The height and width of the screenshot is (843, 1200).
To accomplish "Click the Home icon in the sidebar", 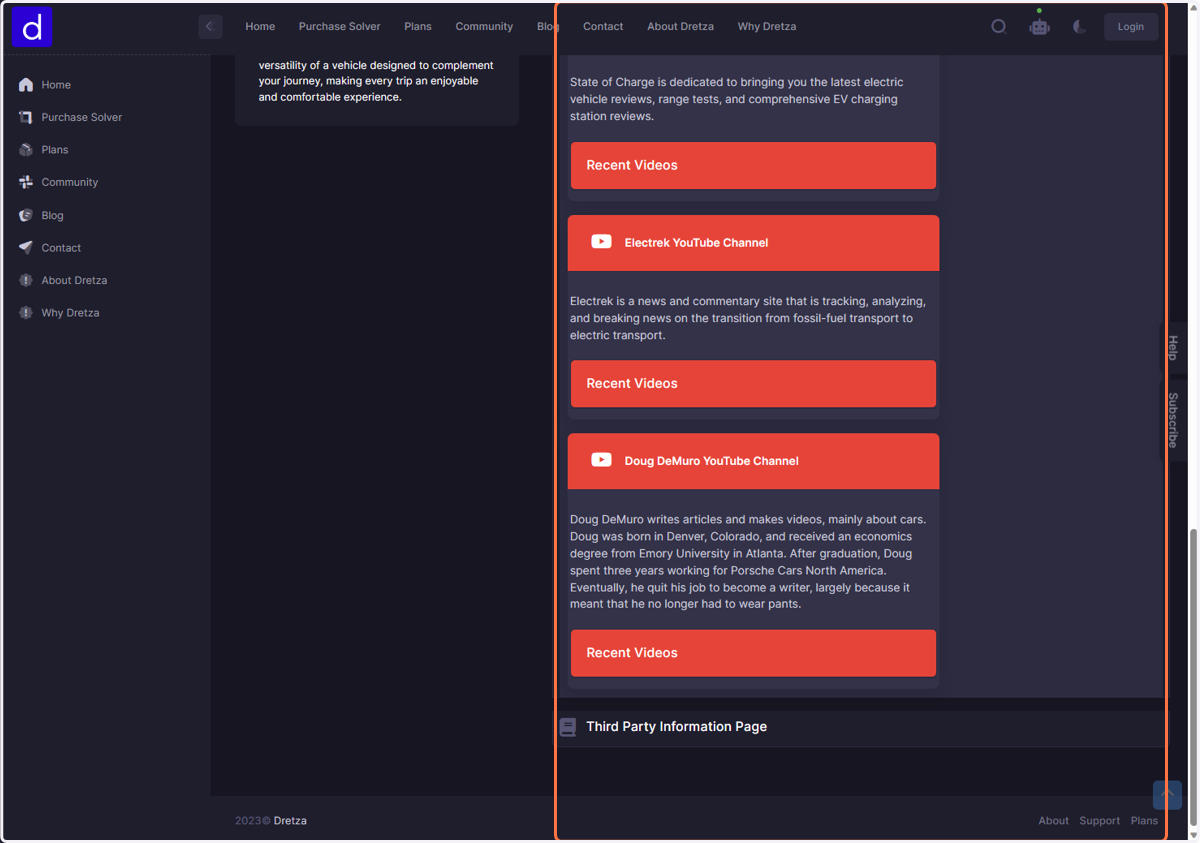I will 26,85.
